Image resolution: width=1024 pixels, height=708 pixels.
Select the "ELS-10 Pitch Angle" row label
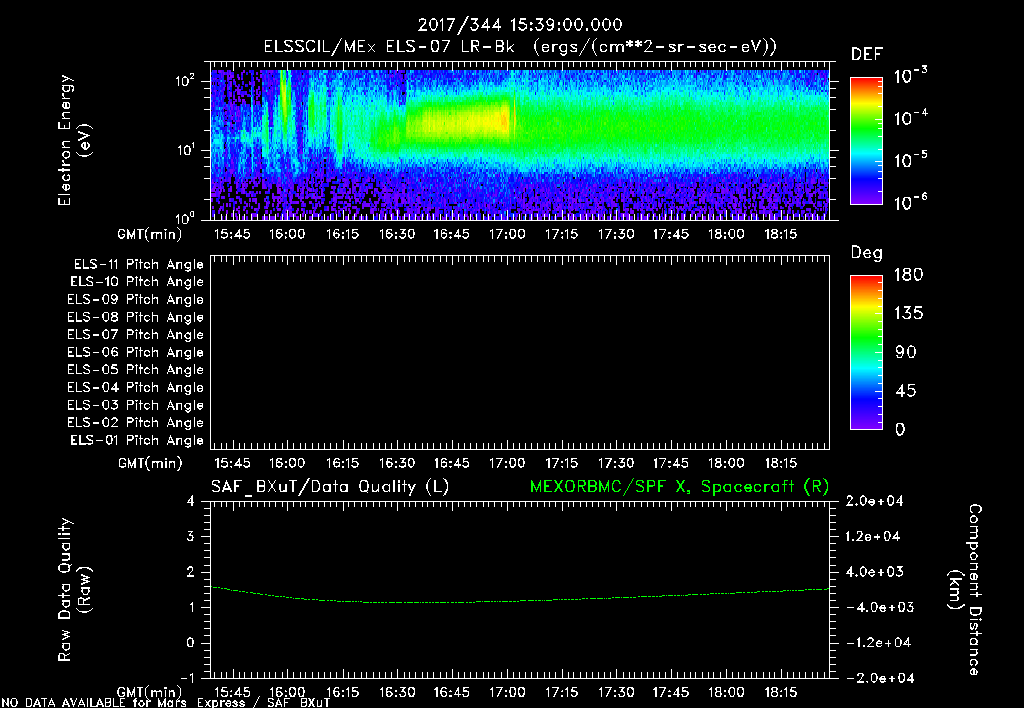tap(137, 282)
